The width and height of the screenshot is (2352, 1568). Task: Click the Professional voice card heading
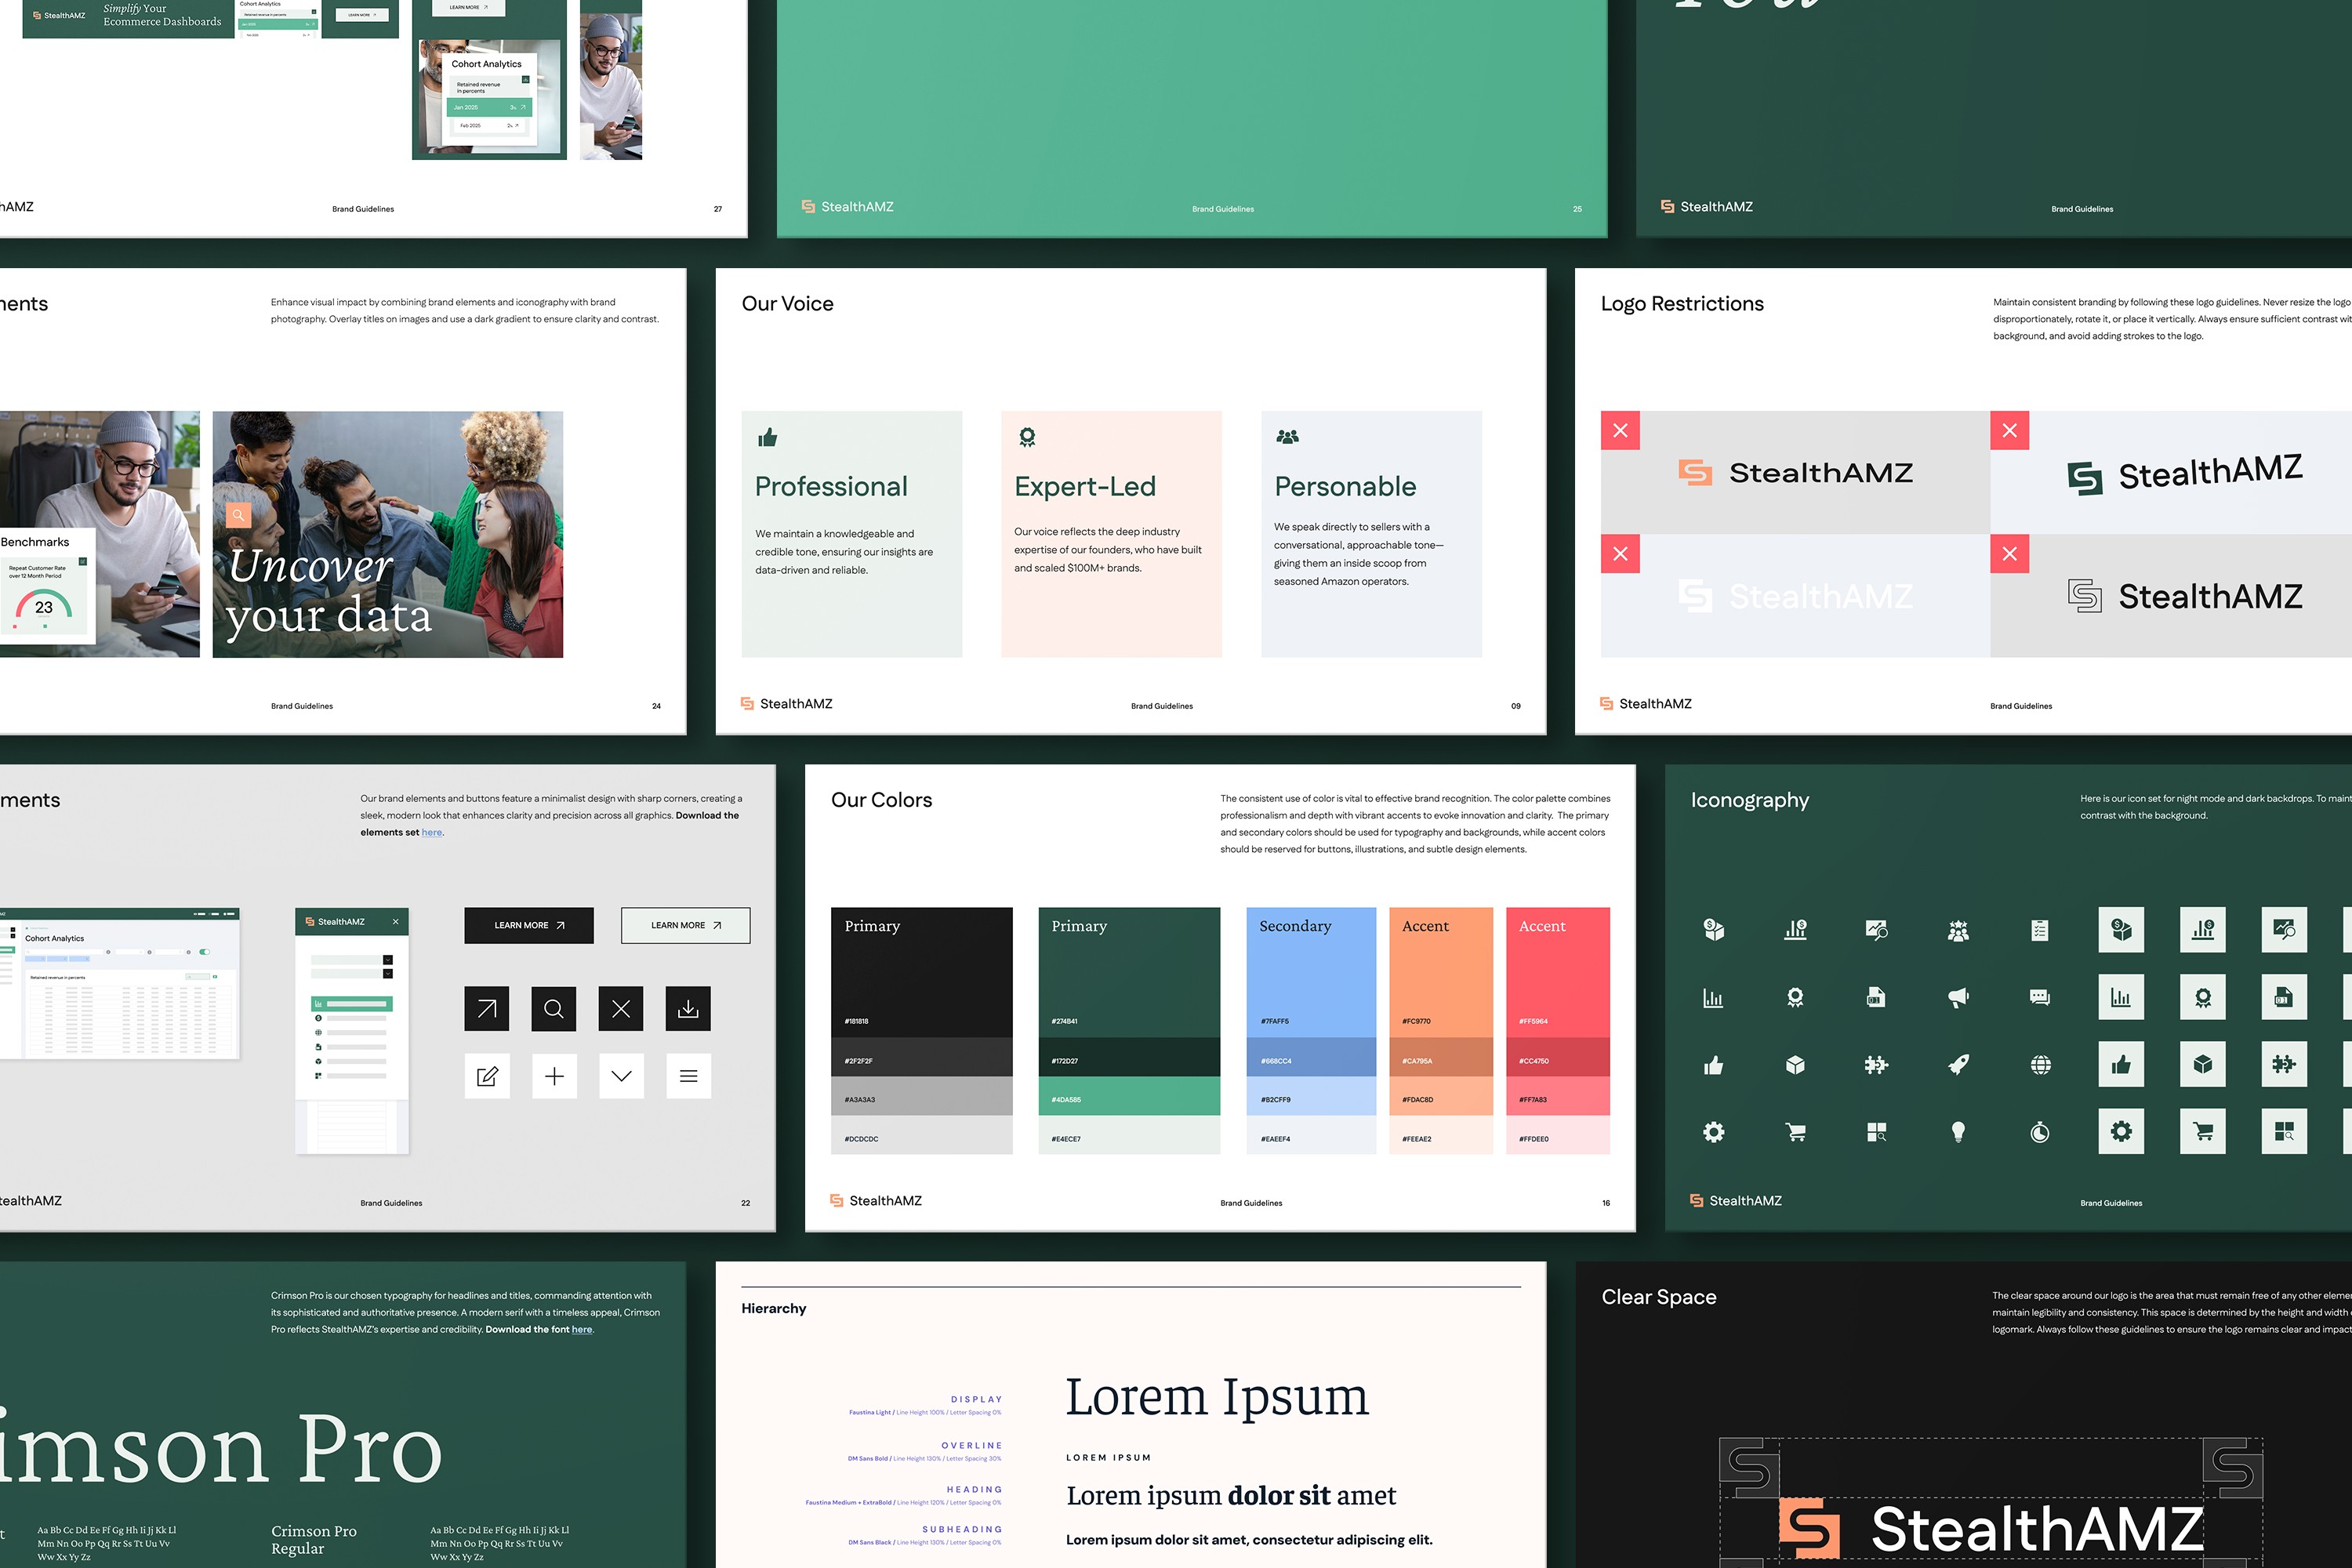point(831,486)
